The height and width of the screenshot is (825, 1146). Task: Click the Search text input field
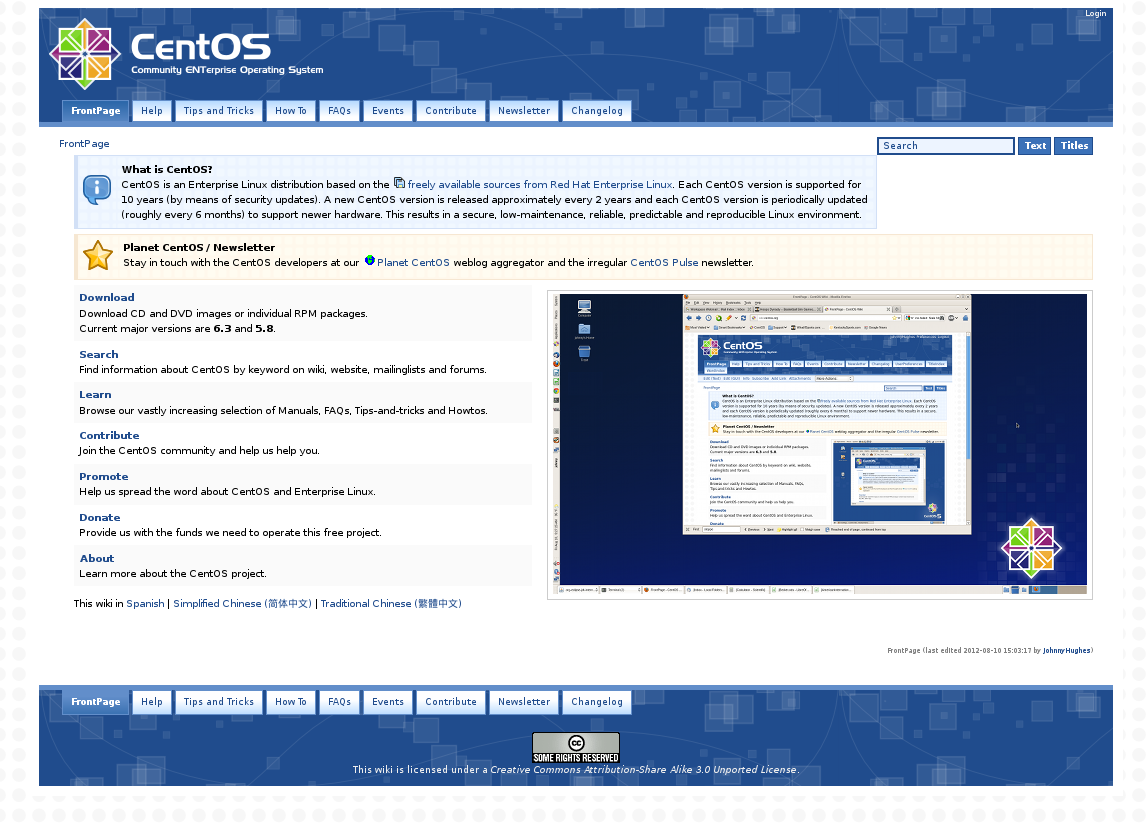coord(945,146)
